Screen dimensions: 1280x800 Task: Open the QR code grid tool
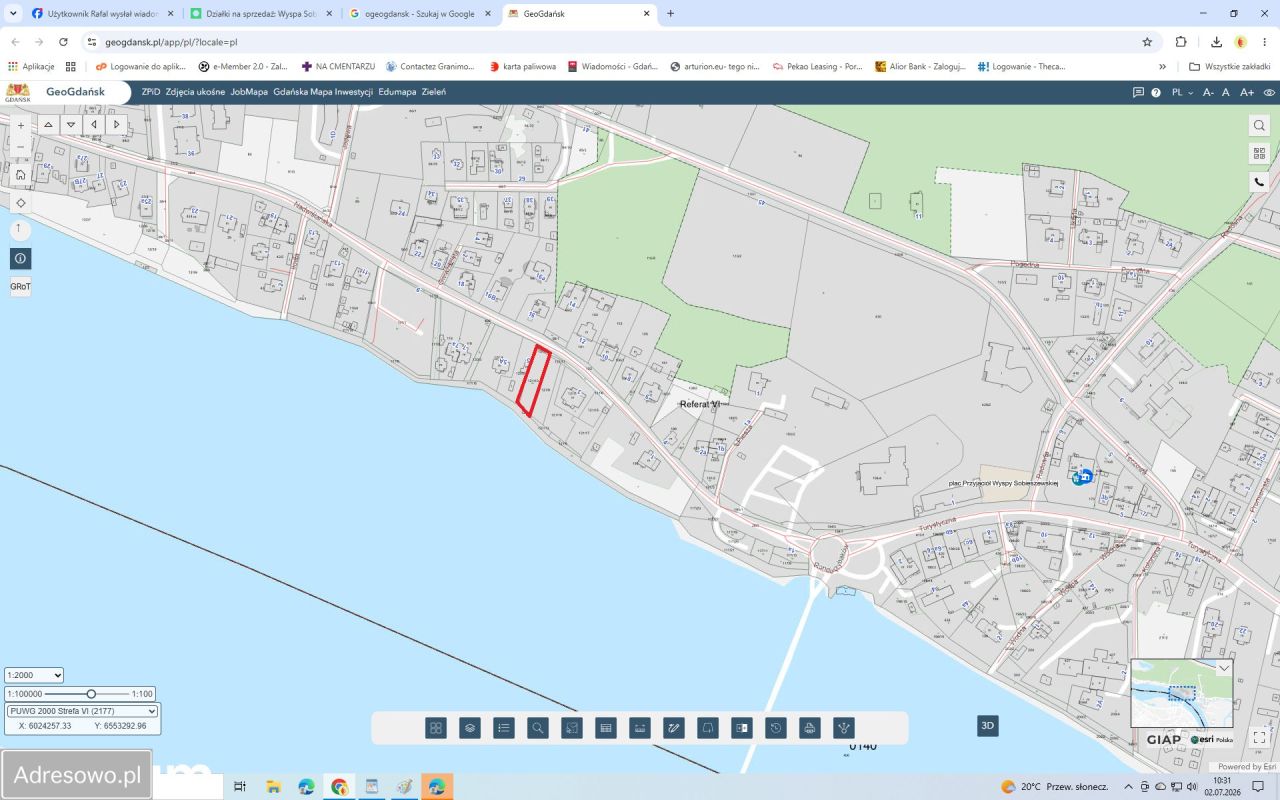coord(1259,153)
